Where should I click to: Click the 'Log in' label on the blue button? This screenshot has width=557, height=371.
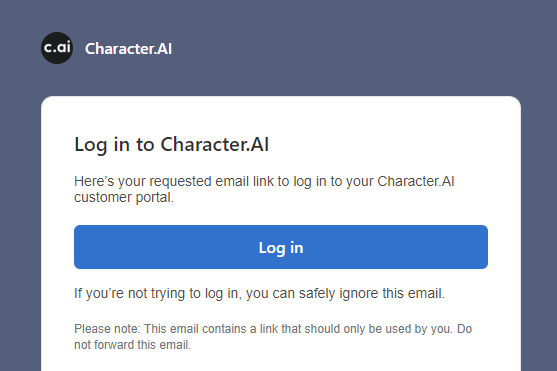tap(281, 248)
